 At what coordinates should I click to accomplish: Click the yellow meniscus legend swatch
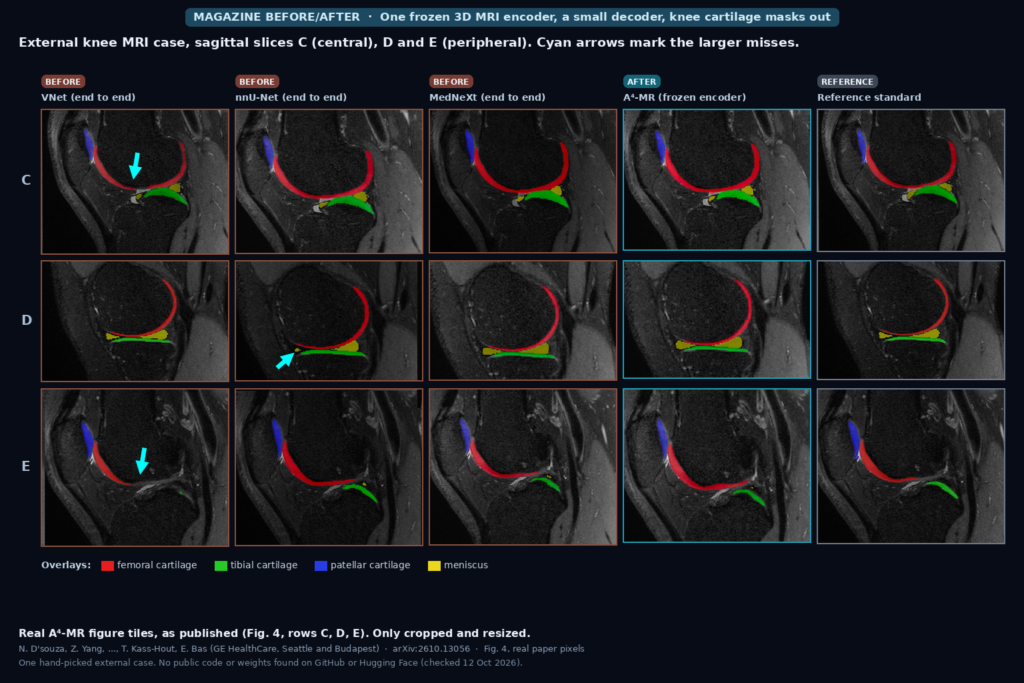pos(434,565)
